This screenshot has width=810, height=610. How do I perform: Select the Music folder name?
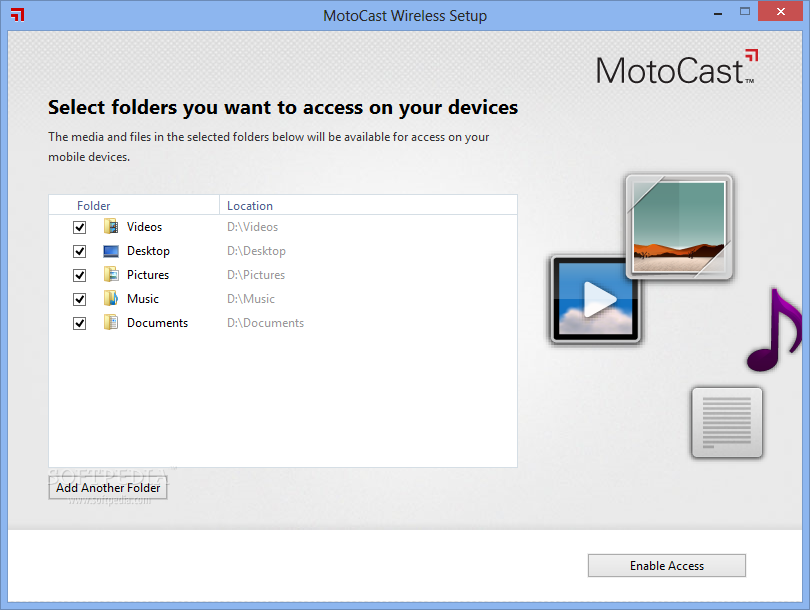[143, 299]
